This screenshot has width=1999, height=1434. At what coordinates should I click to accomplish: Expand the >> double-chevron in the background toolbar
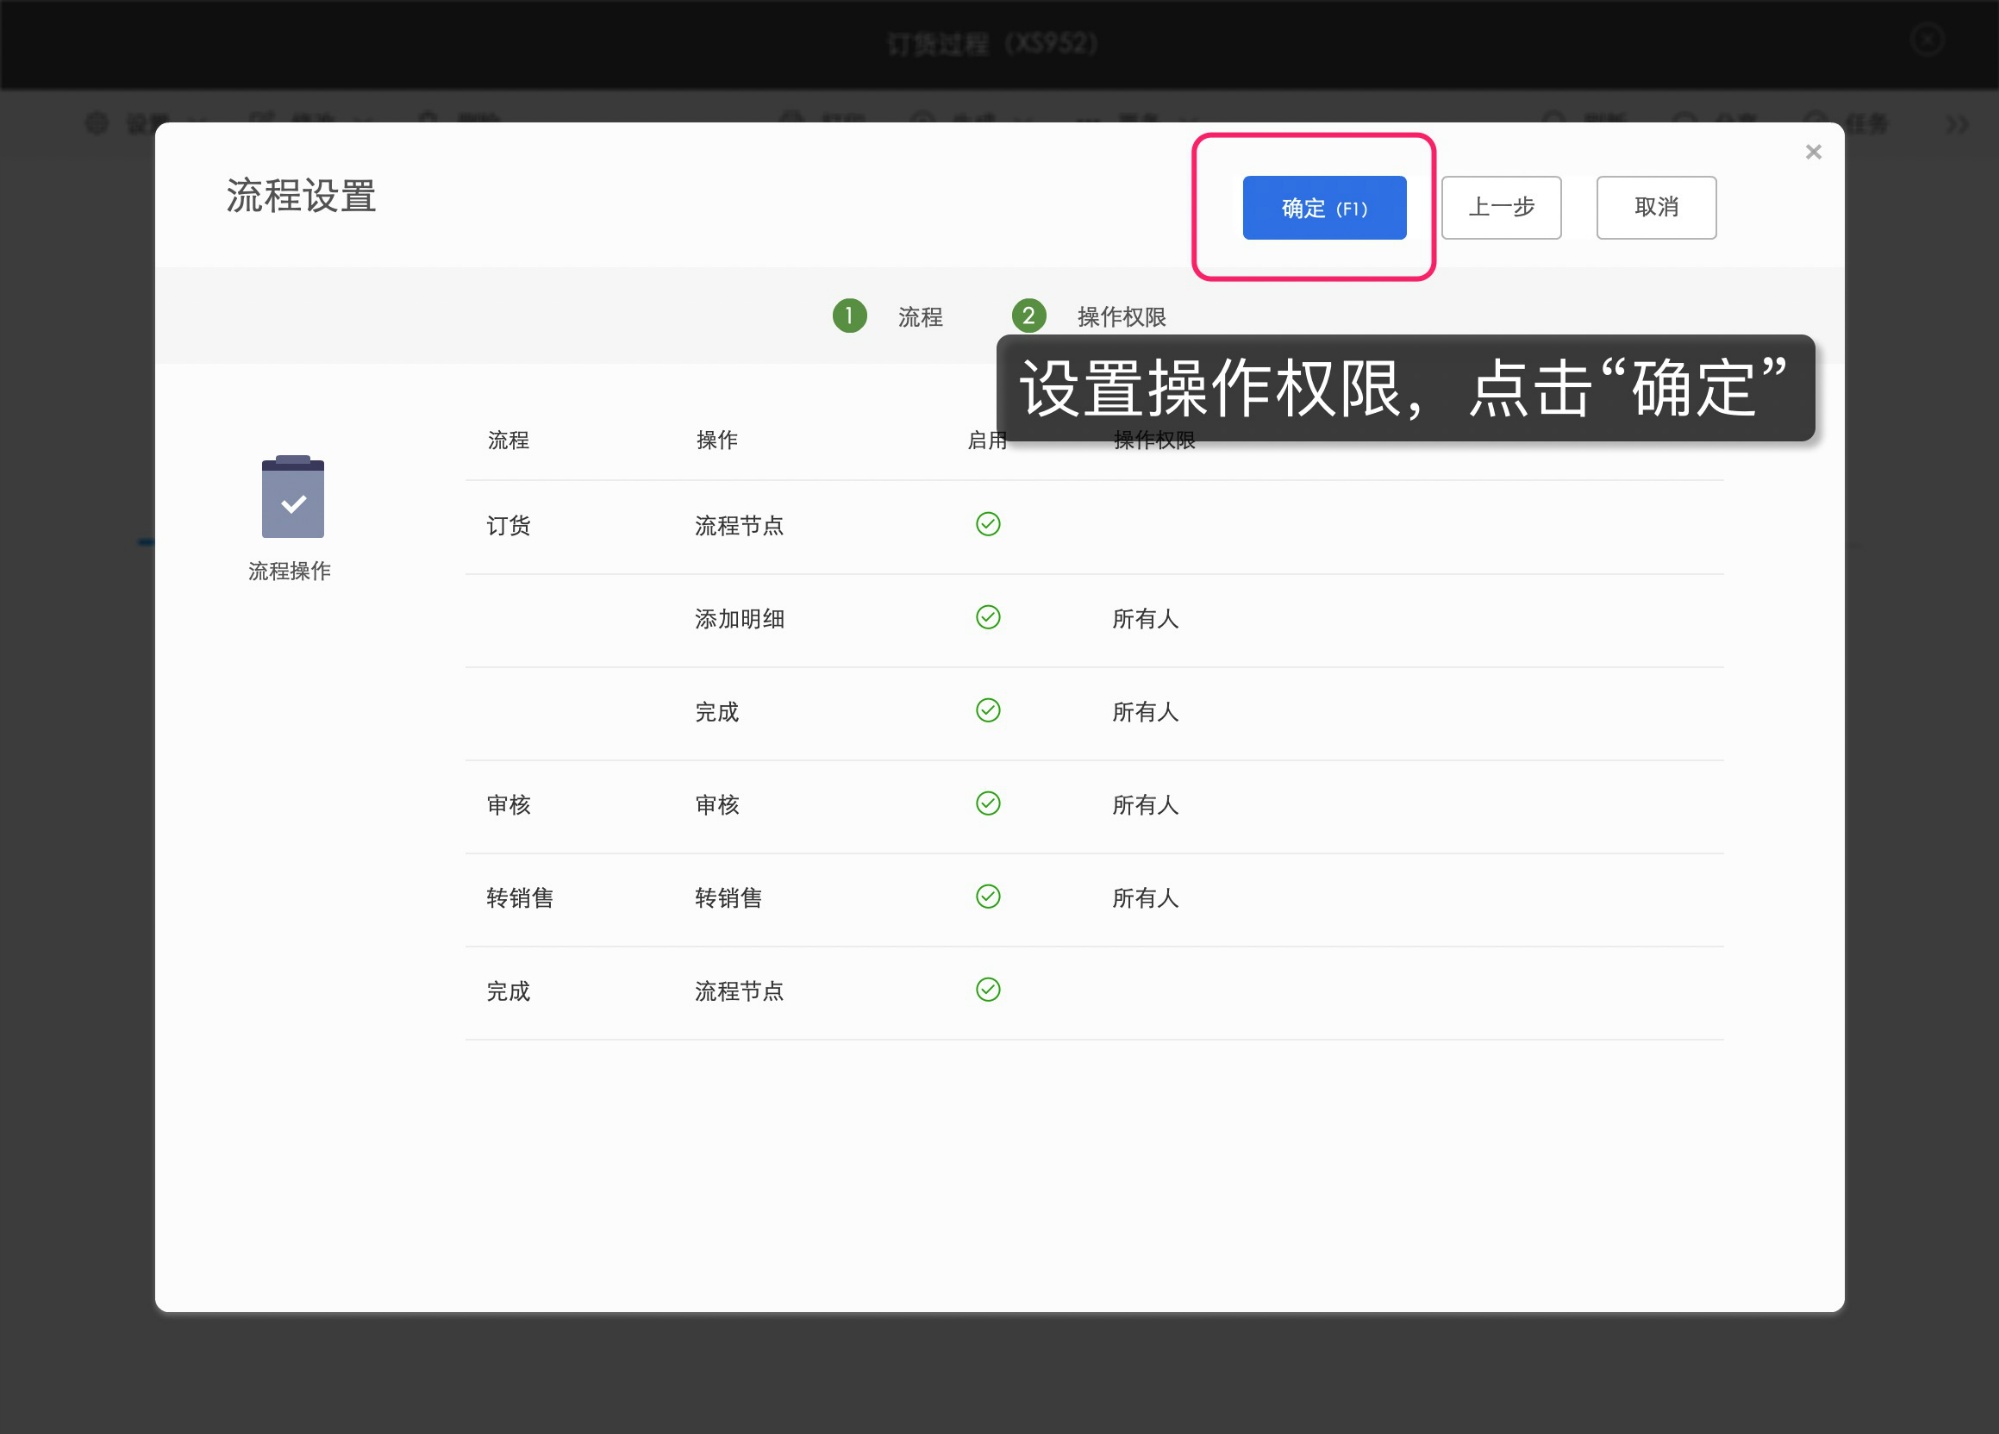1955,124
